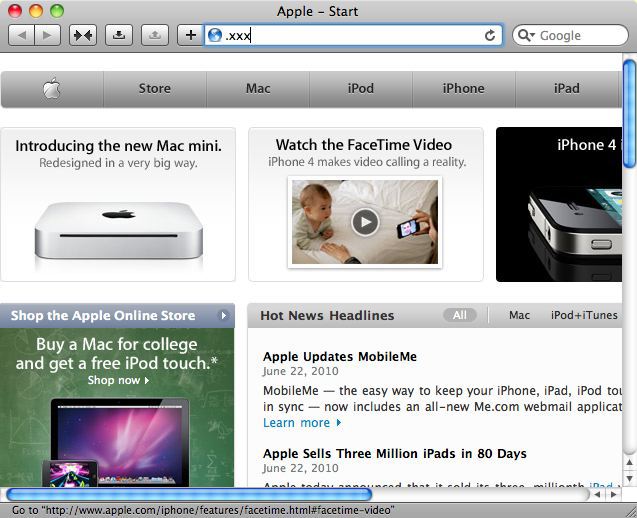Click the upload tray toolbar icon

click(x=154, y=35)
